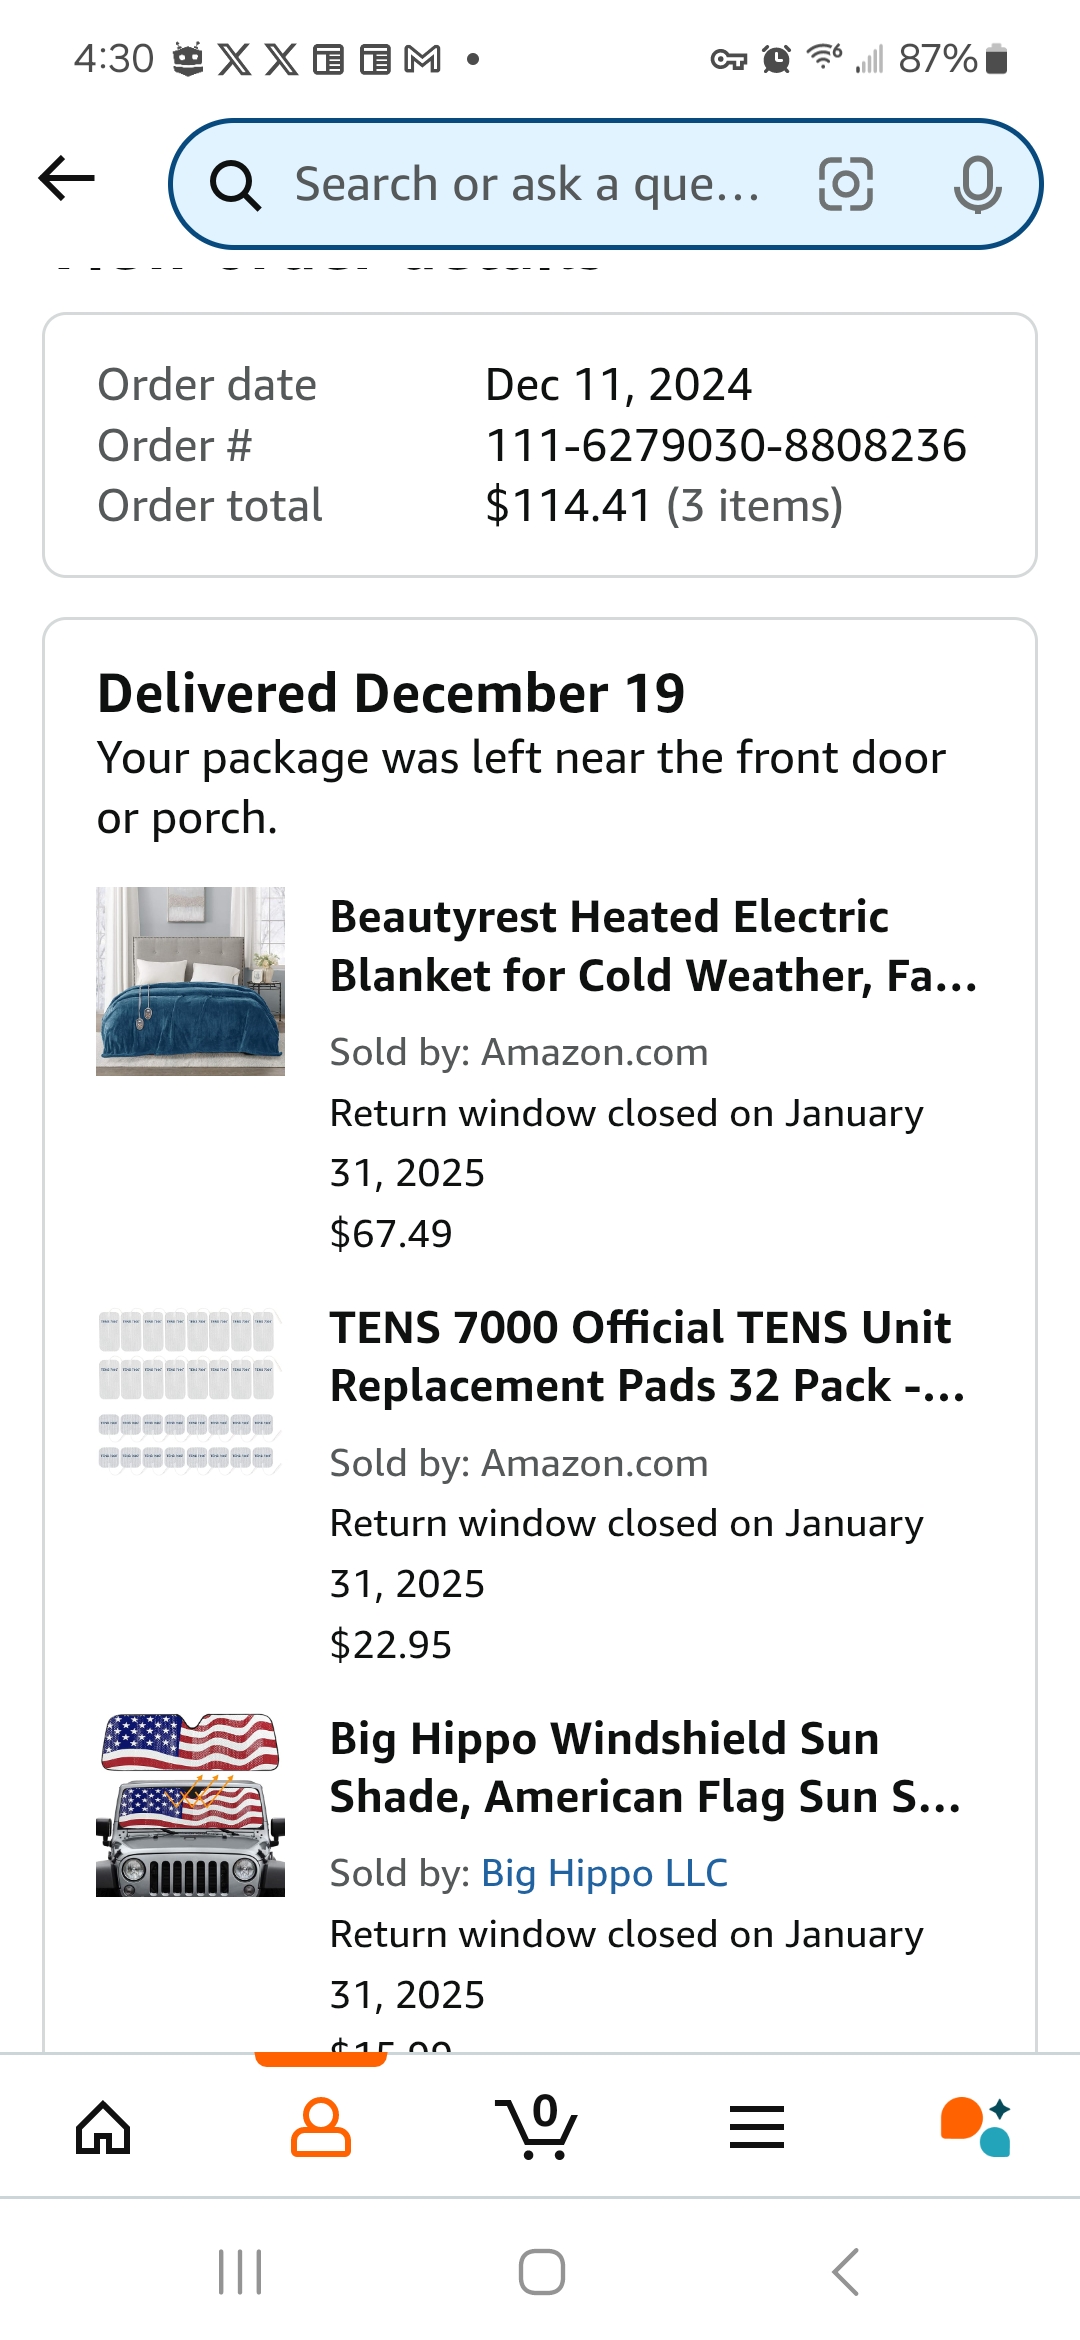The height and width of the screenshot is (2340, 1080).
Task: Open the hamburger menu tab
Action: point(757,2126)
